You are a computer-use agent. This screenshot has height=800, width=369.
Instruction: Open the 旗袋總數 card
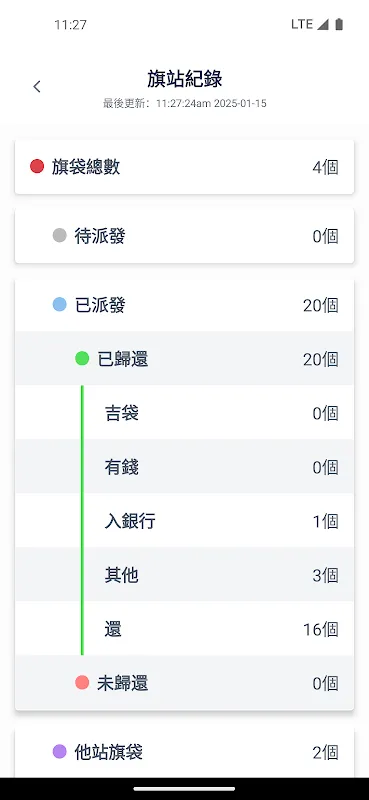click(x=184, y=167)
